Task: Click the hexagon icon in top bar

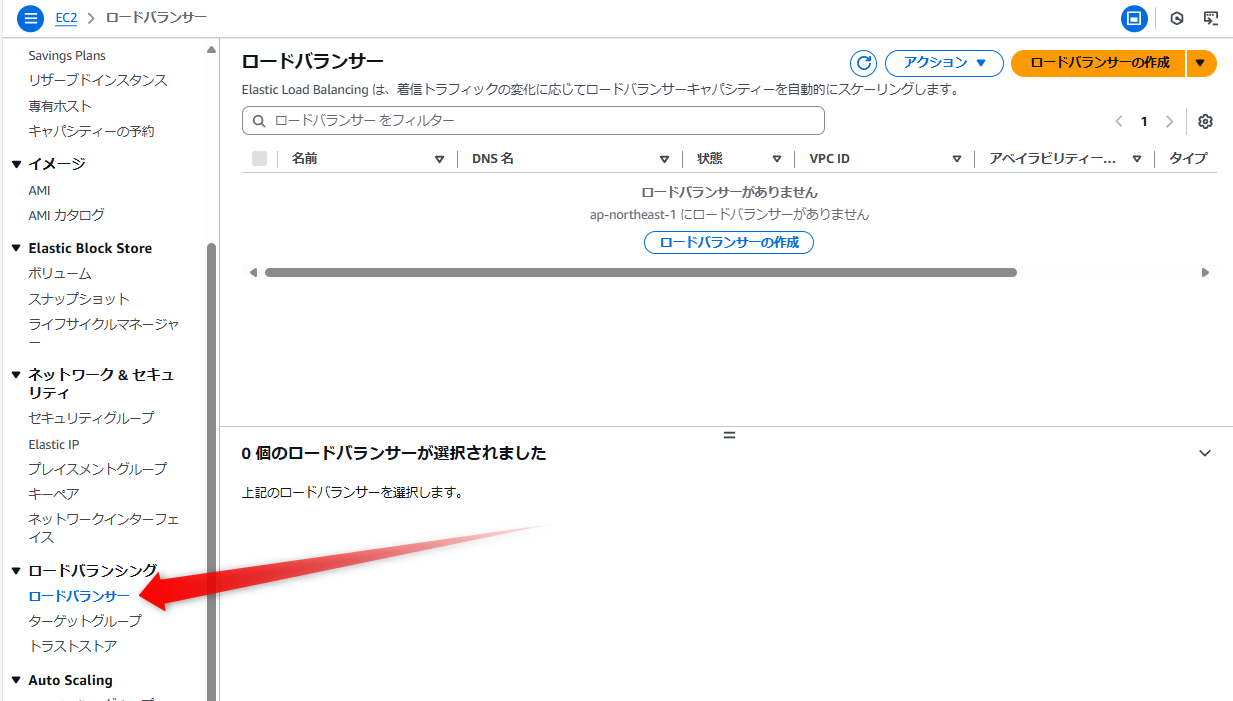Action: click(x=1177, y=18)
